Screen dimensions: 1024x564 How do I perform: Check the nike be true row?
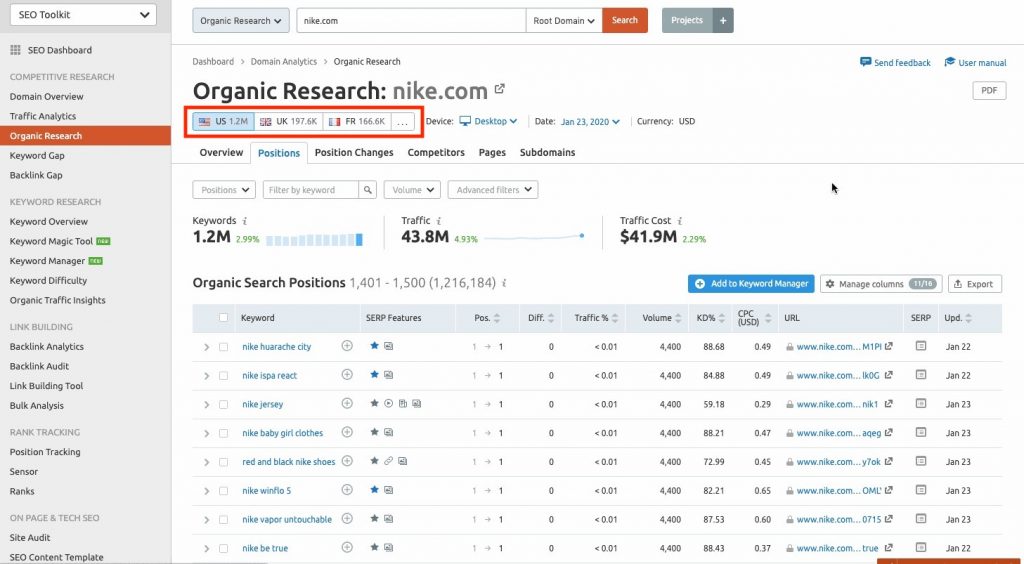coord(223,548)
